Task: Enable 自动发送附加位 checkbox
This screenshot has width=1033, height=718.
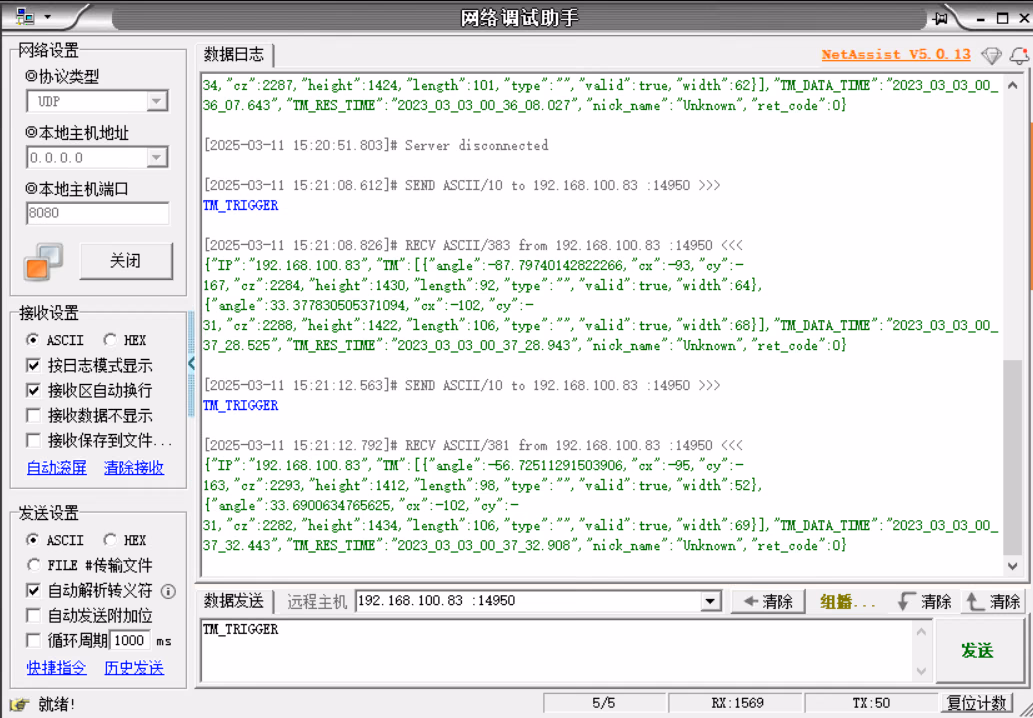Action: [x=33, y=615]
